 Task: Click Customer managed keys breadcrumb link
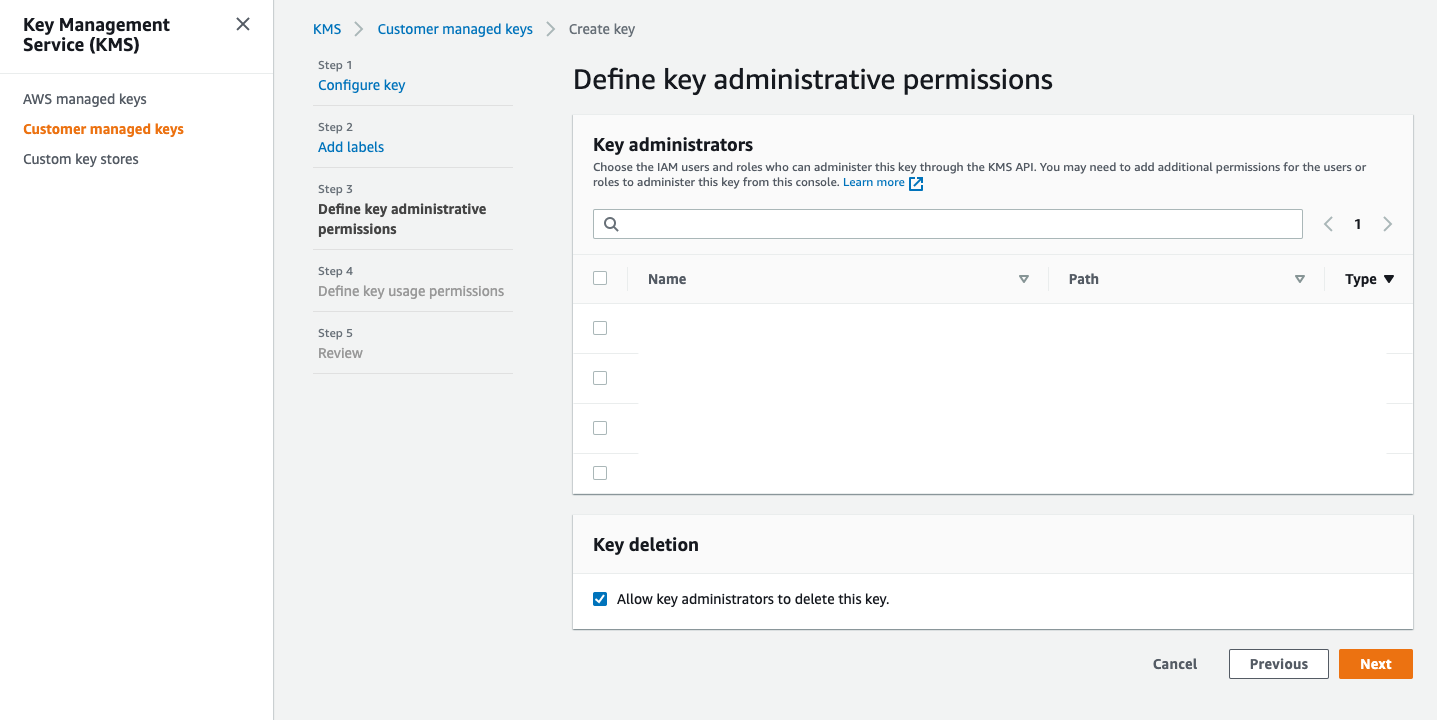(455, 29)
